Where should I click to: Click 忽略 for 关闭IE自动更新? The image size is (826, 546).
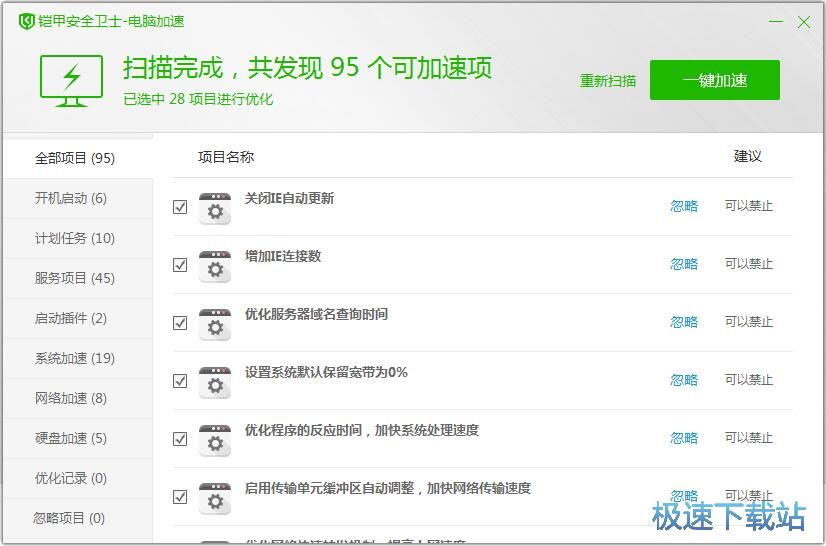tap(684, 206)
